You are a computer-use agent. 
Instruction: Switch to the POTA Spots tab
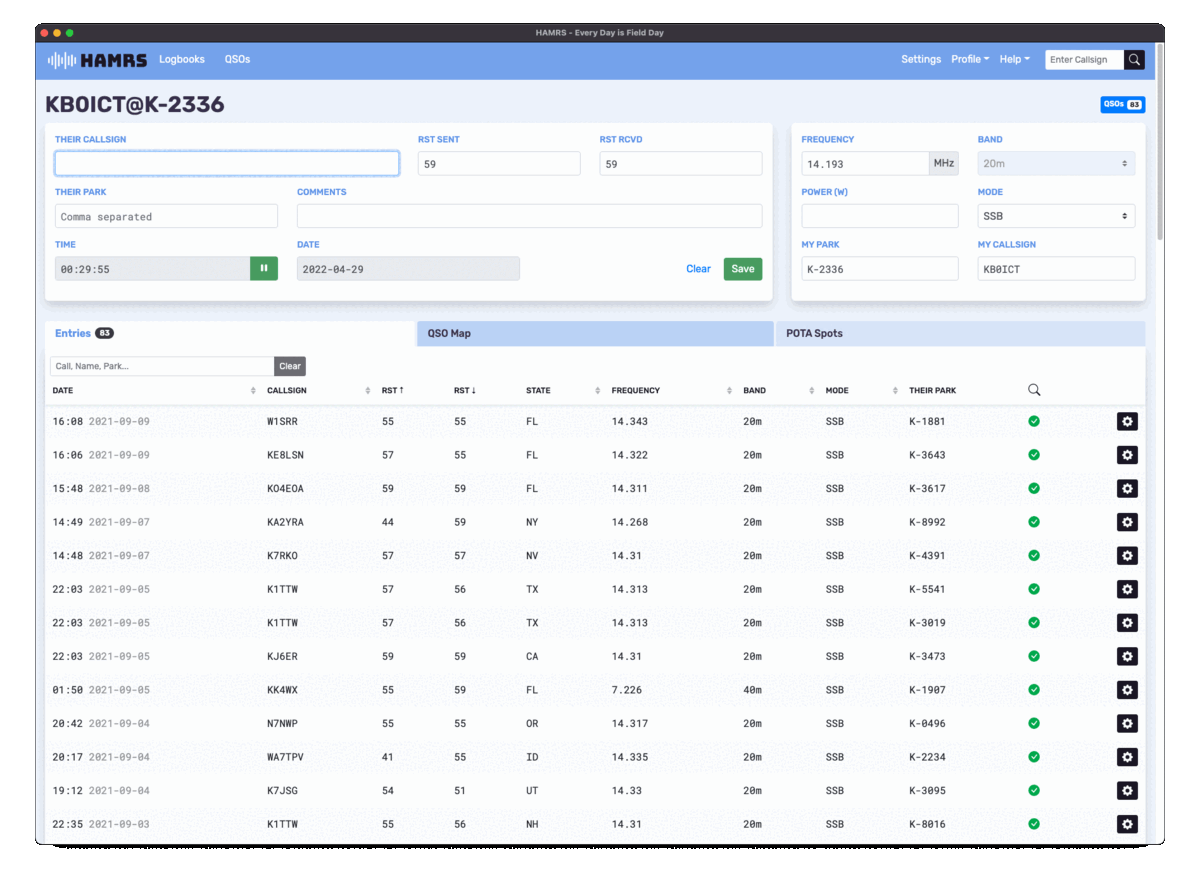click(x=959, y=334)
